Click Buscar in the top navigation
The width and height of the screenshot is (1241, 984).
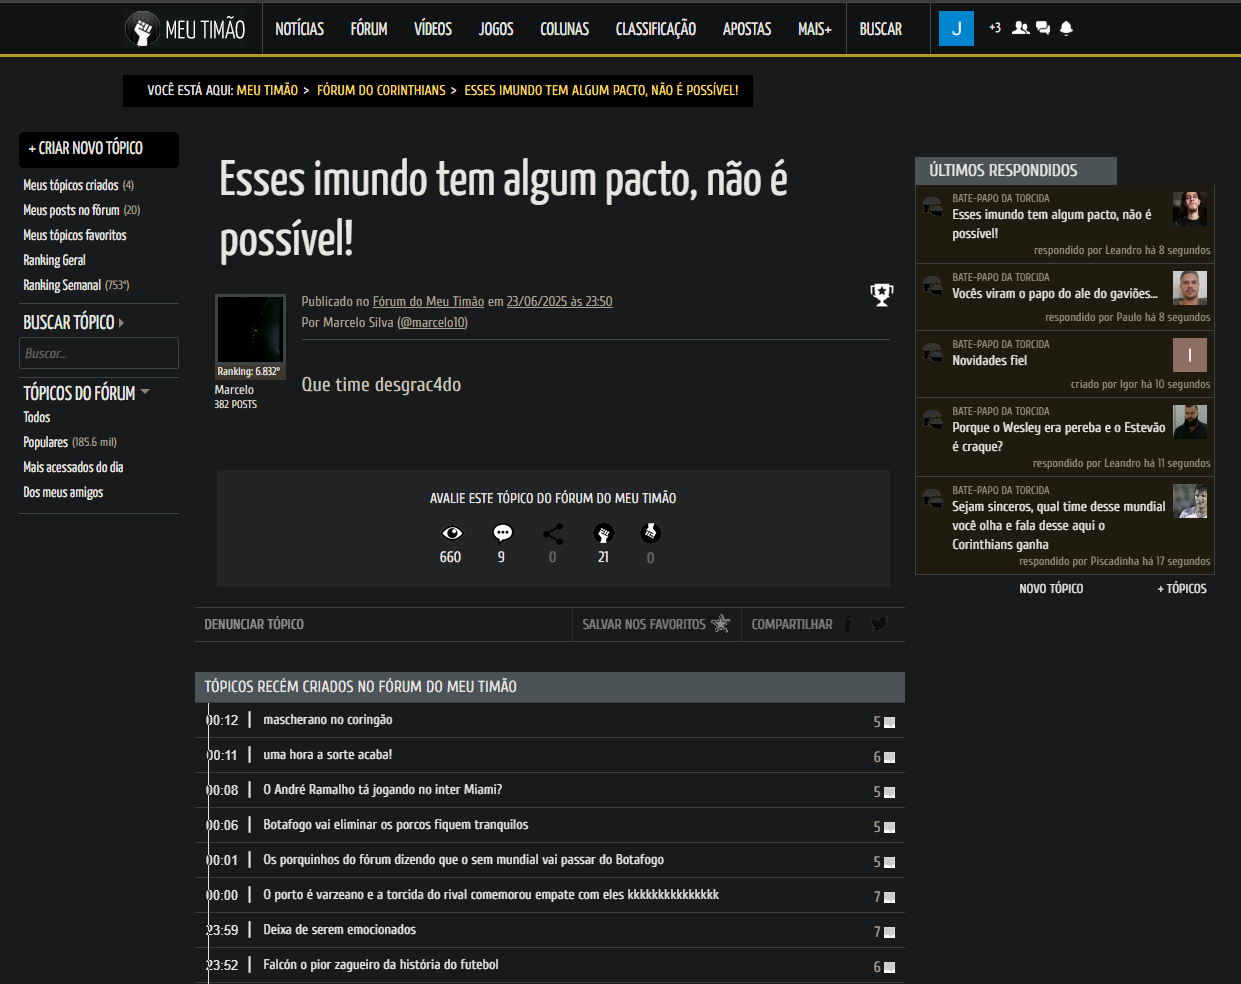coord(880,29)
